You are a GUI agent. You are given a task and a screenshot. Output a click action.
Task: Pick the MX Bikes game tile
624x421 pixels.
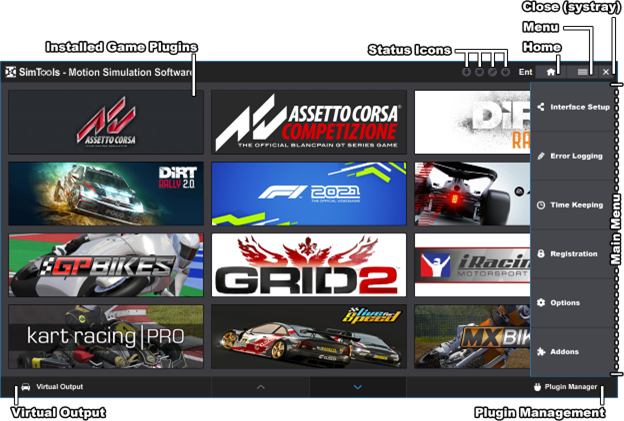coord(472,337)
